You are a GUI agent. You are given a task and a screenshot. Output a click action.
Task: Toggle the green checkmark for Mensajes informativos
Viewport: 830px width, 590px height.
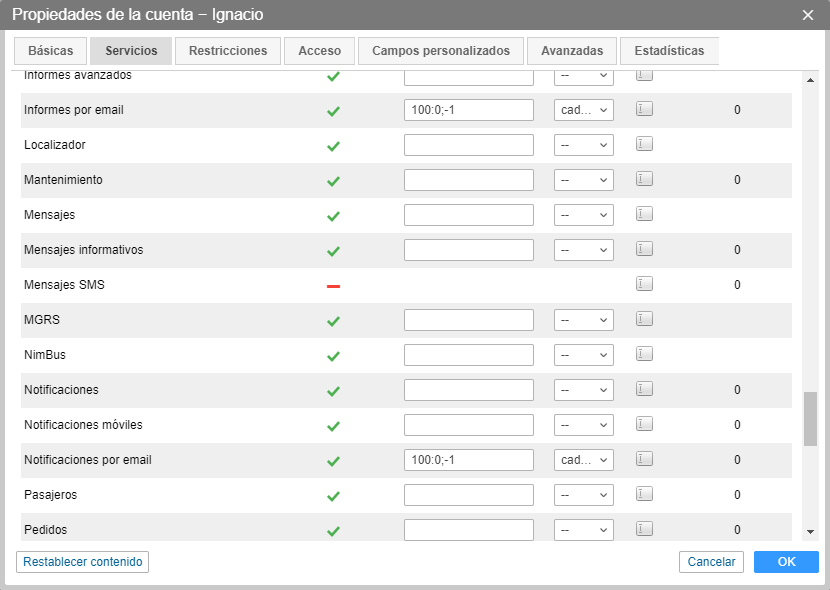334,251
